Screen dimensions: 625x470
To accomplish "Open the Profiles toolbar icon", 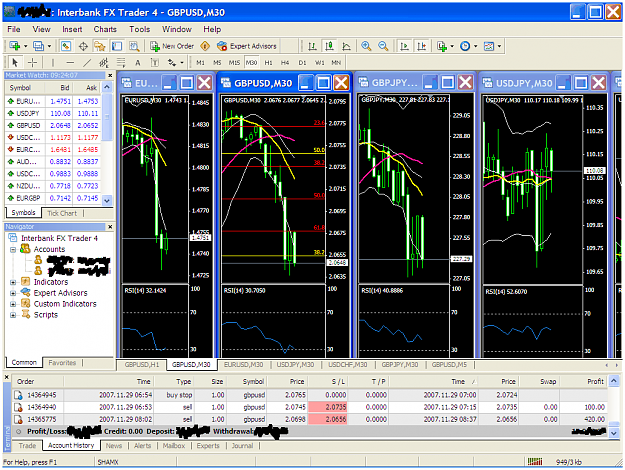I will (38, 46).
